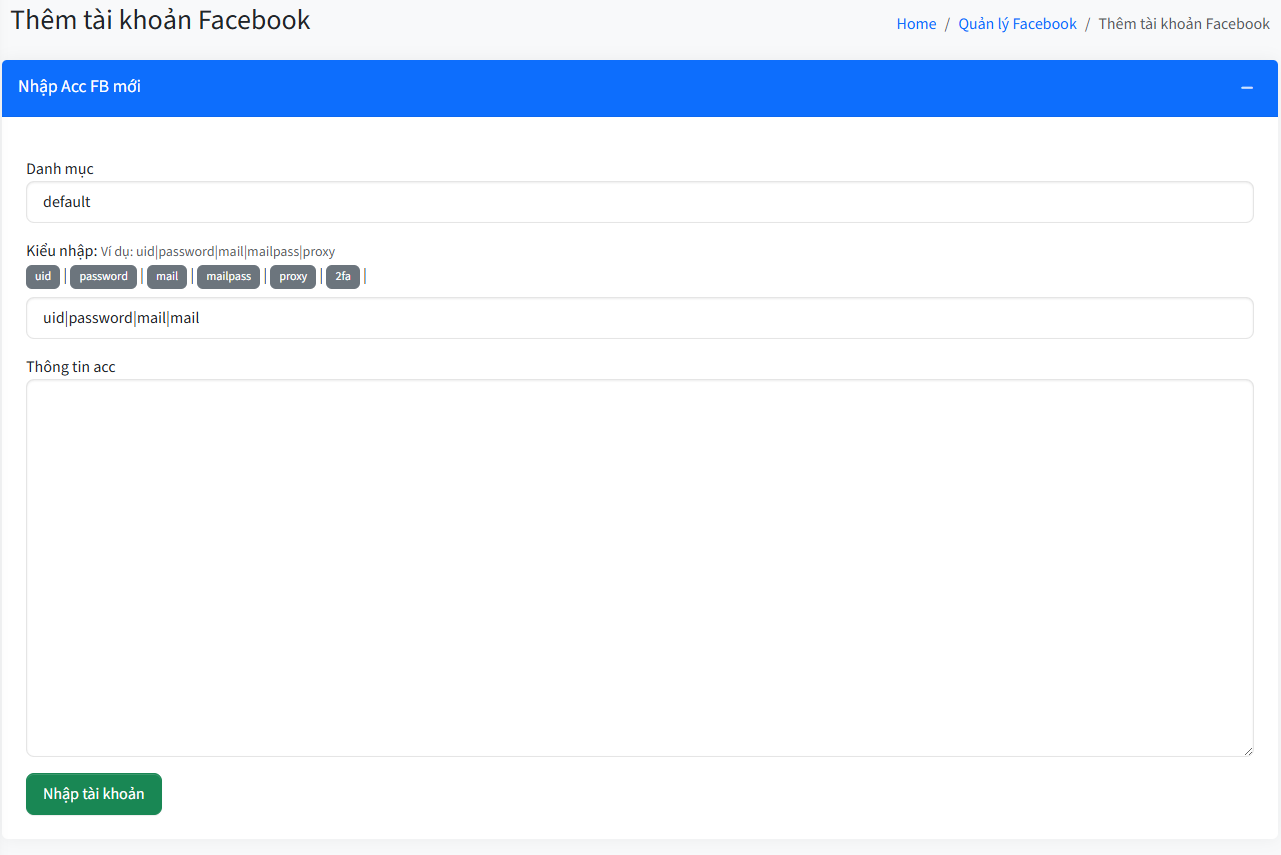
Task: Click the Thêm tài khoản Facebook page heading
Action: tap(161, 20)
